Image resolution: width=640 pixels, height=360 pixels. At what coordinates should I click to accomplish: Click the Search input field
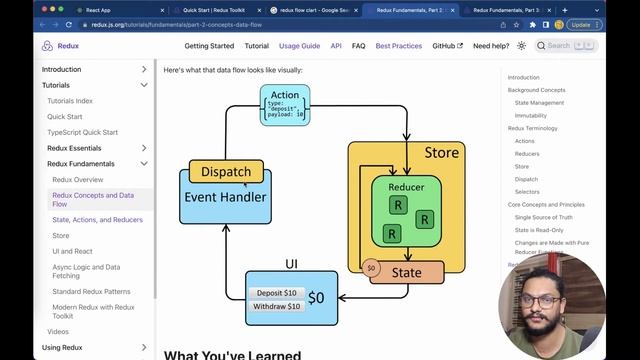tap(566, 46)
